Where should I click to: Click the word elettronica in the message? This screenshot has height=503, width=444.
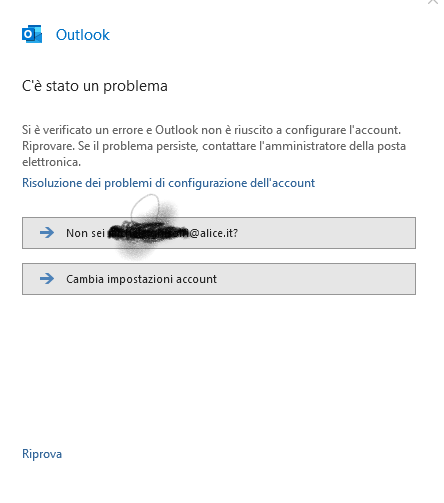click(x=51, y=162)
